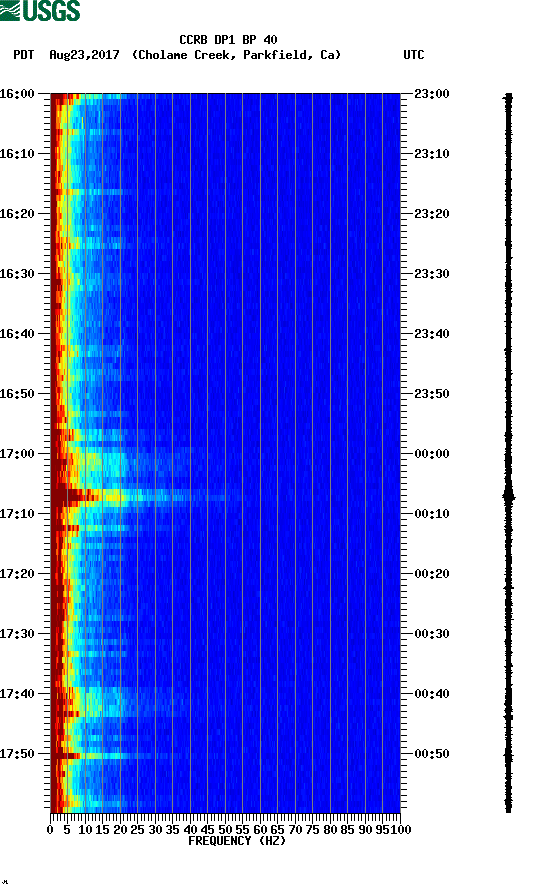Click the 23:40 UTC time label

pyautogui.click(x=432, y=334)
